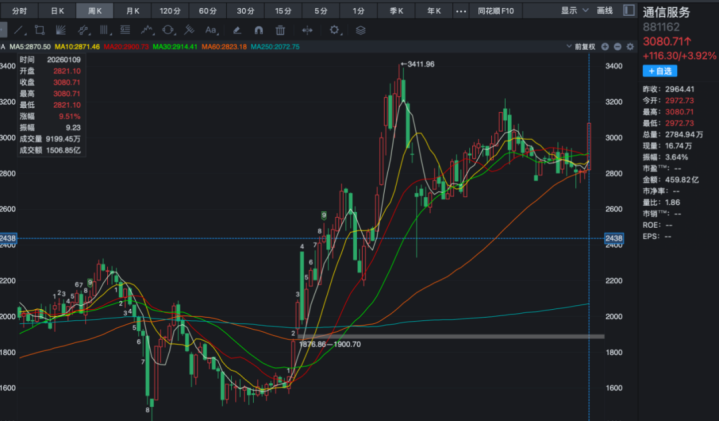The height and width of the screenshot is (421, 719).
Task: Expand the 显示 dropdown
Action: pyautogui.click(x=573, y=10)
